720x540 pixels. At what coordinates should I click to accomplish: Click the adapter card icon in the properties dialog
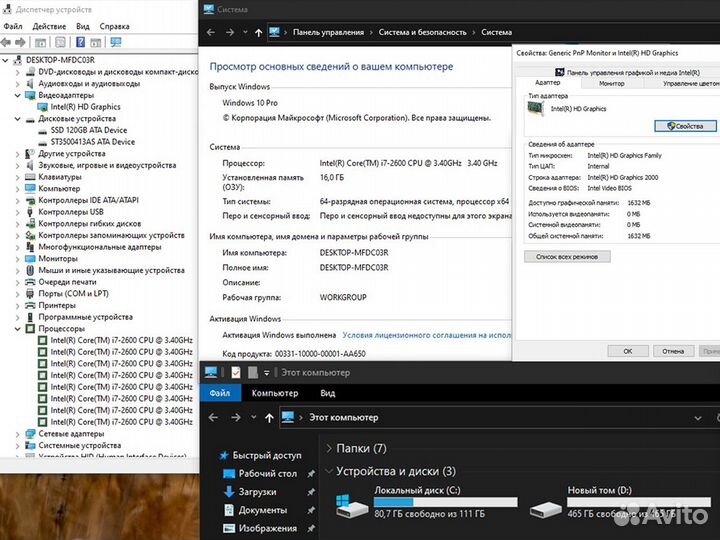click(535, 108)
